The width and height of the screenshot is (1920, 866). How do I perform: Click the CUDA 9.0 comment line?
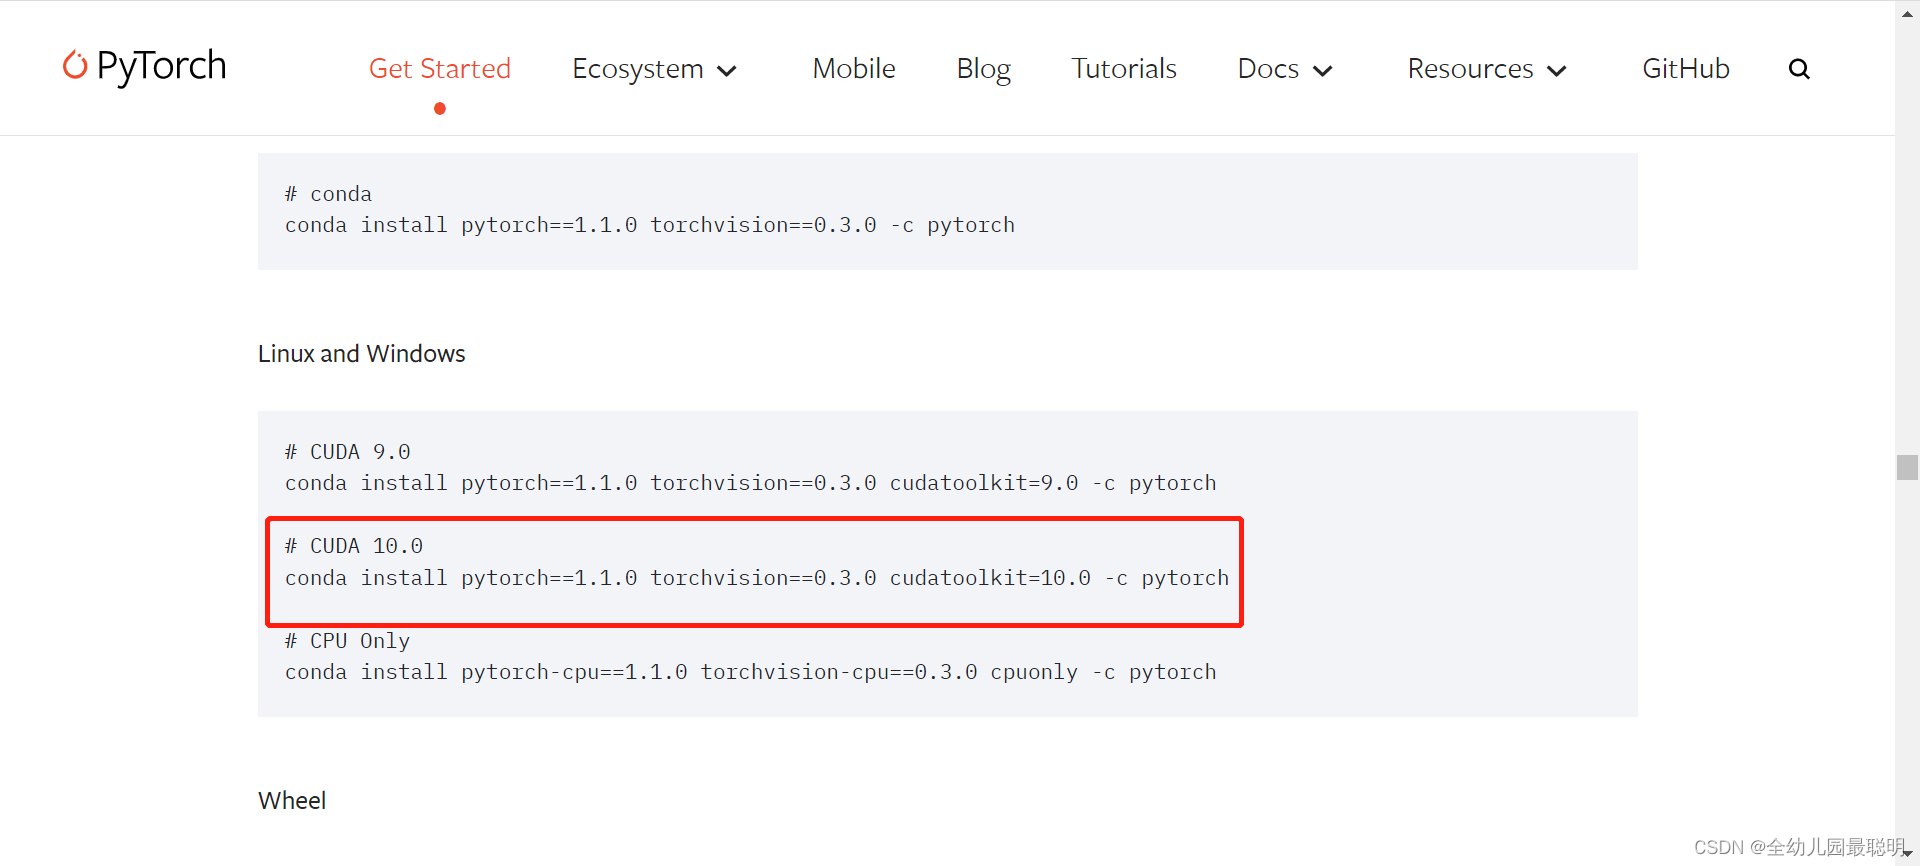click(347, 451)
